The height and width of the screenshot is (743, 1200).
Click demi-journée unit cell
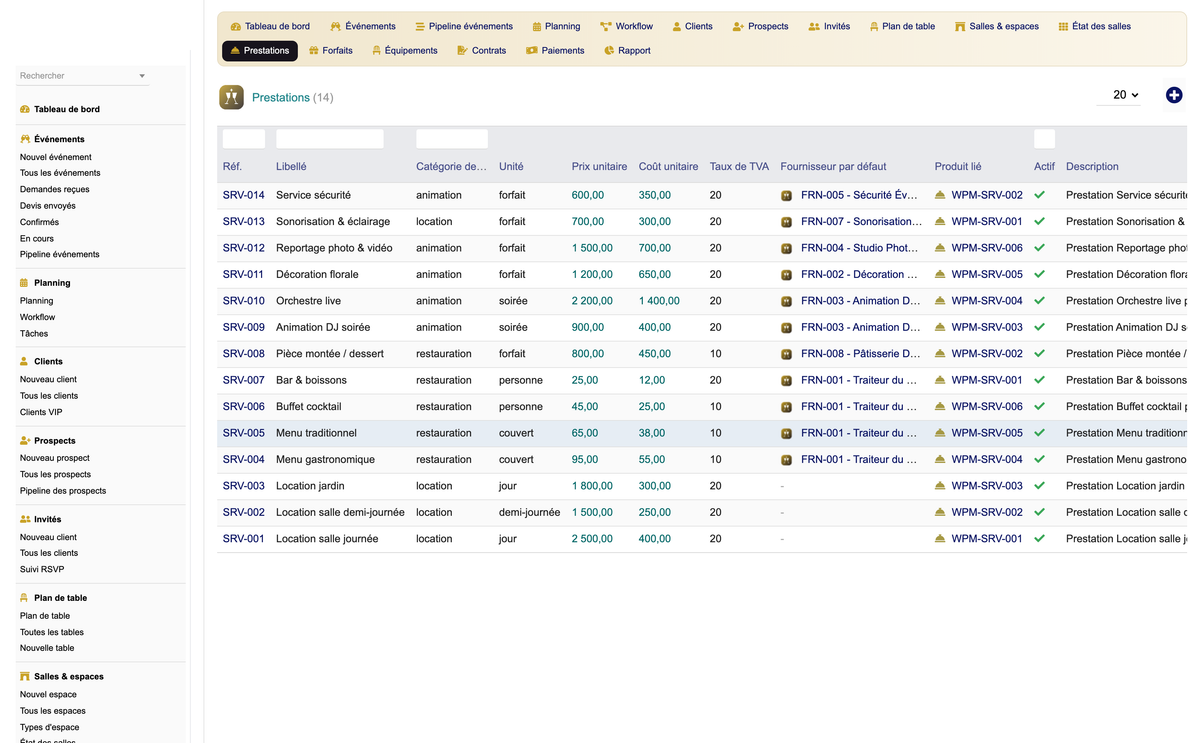[530, 512]
